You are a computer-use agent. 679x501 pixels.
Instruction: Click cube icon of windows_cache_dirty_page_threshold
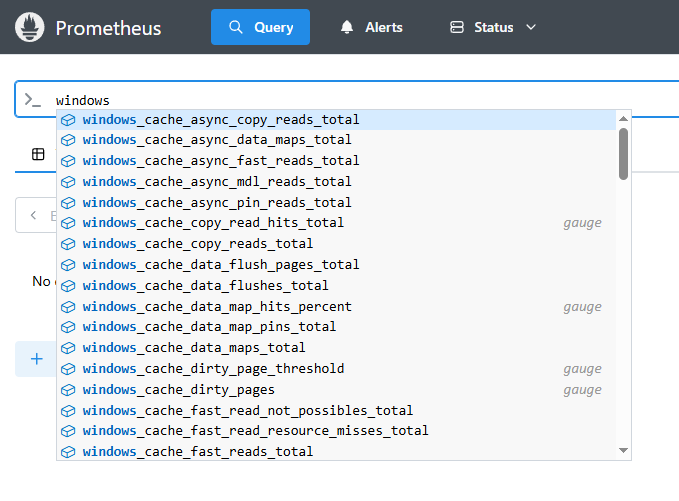click(68, 369)
